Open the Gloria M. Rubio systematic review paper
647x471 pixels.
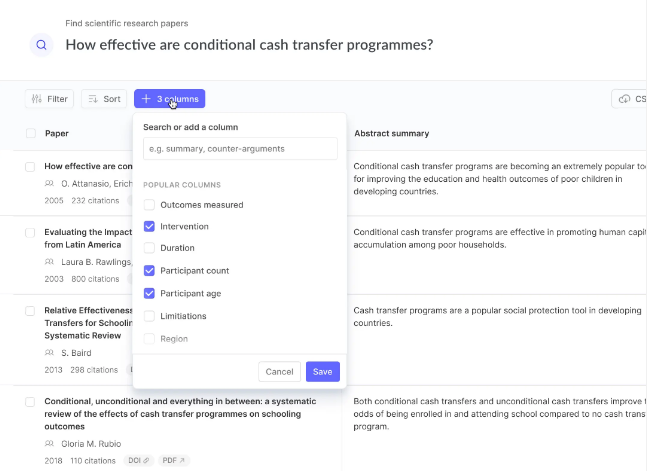tap(180, 413)
